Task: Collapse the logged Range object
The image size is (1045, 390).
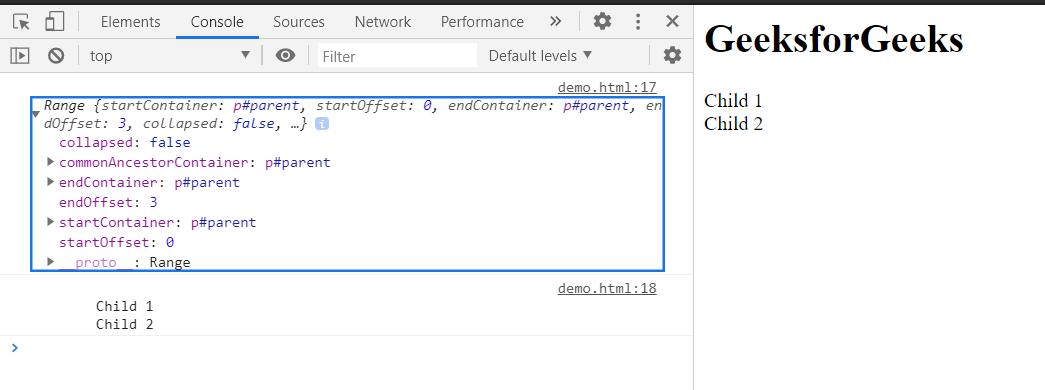Action: [36, 114]
